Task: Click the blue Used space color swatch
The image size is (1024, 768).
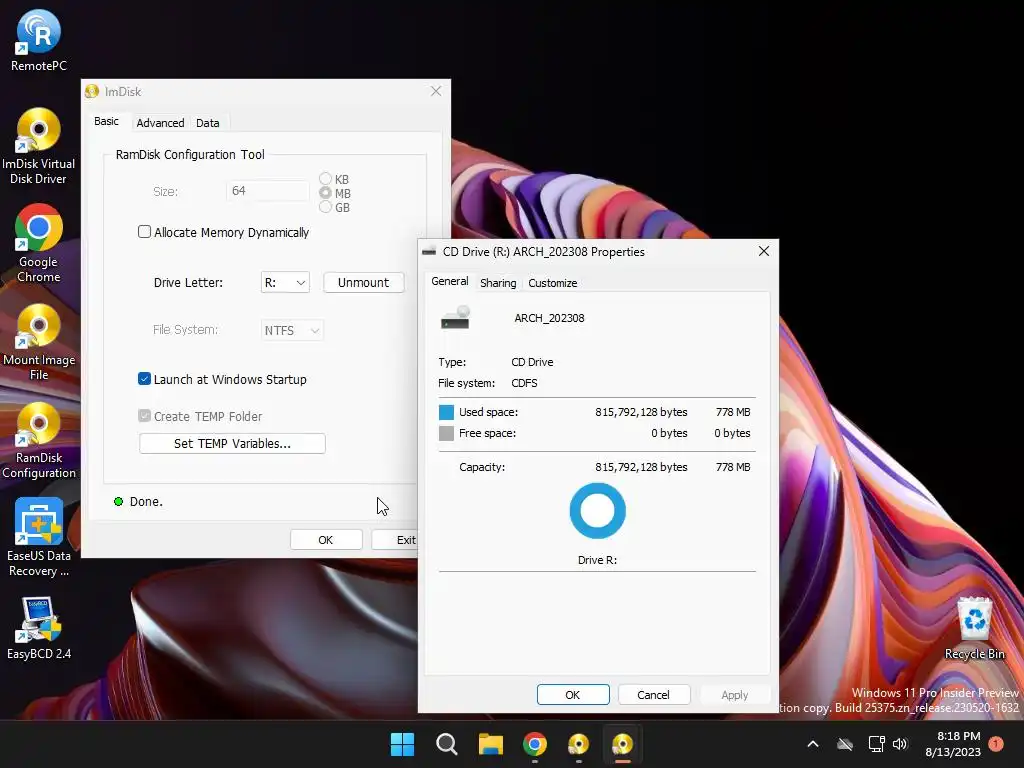Action: point(446,412)
